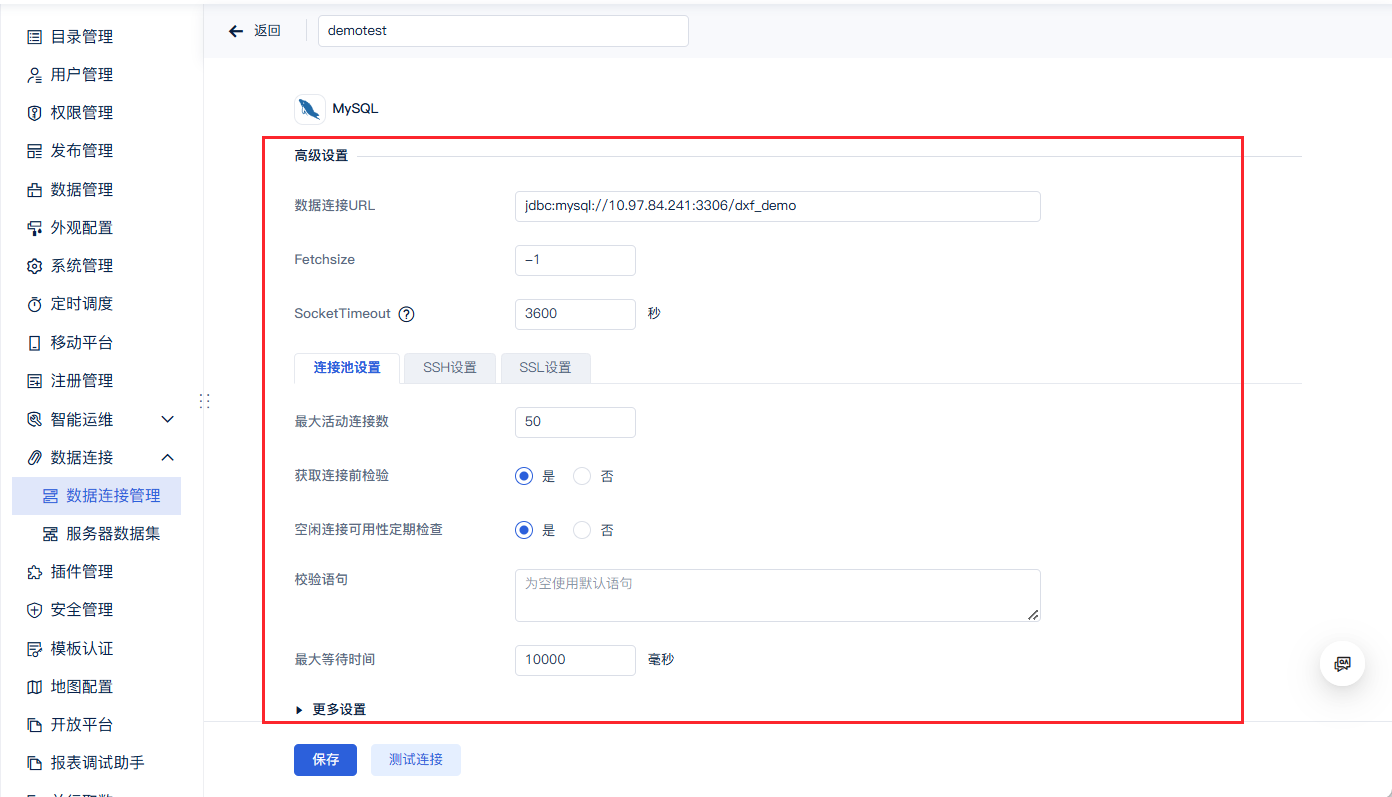Select 否 for 空闲连接可用性定期检查
The width and height of the screenshot is (1392, 797).
[582, 530]
